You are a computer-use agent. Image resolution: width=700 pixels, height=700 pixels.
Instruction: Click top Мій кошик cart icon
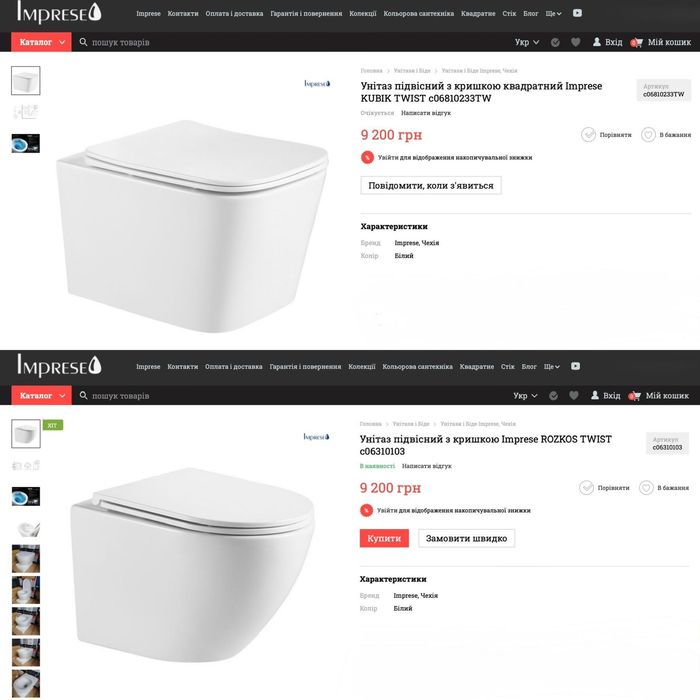coord(637,42)
